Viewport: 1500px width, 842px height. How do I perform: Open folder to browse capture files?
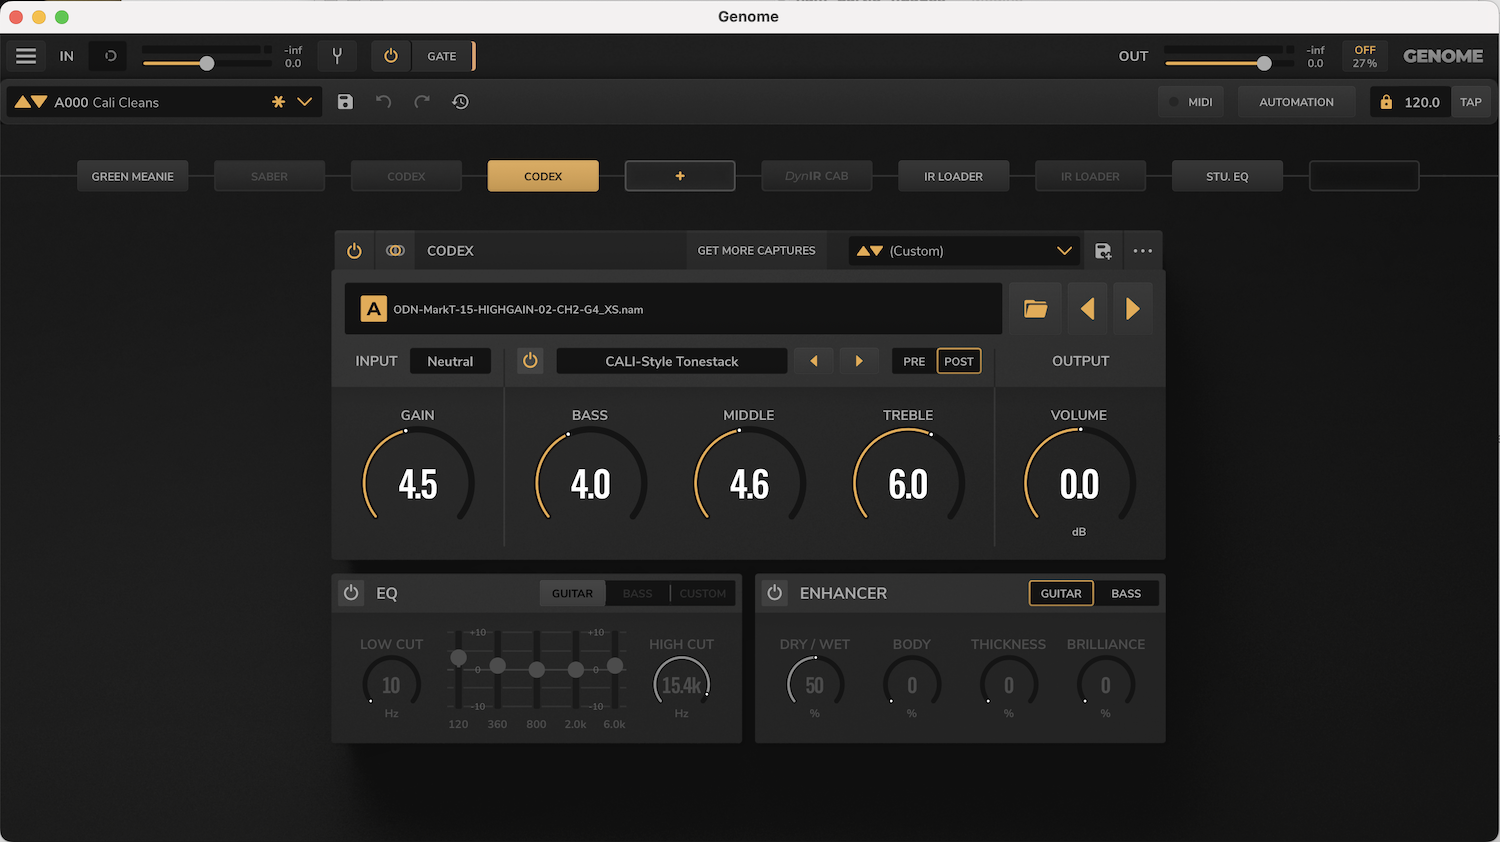[1035, 309]
